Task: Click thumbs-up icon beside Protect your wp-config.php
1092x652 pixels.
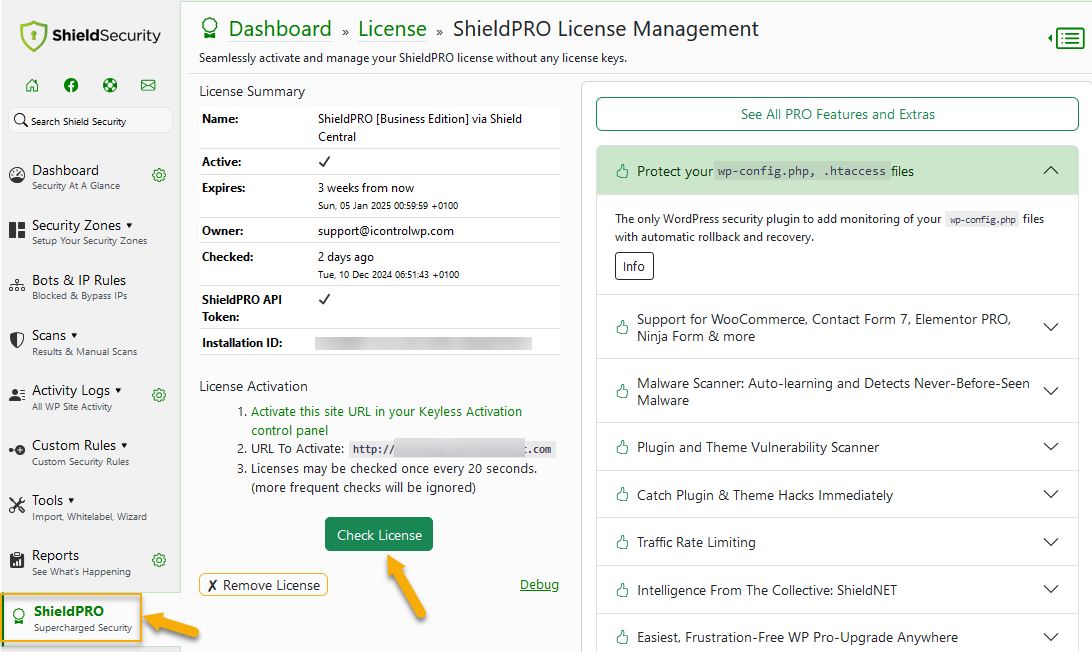Action: coord(622,171)
